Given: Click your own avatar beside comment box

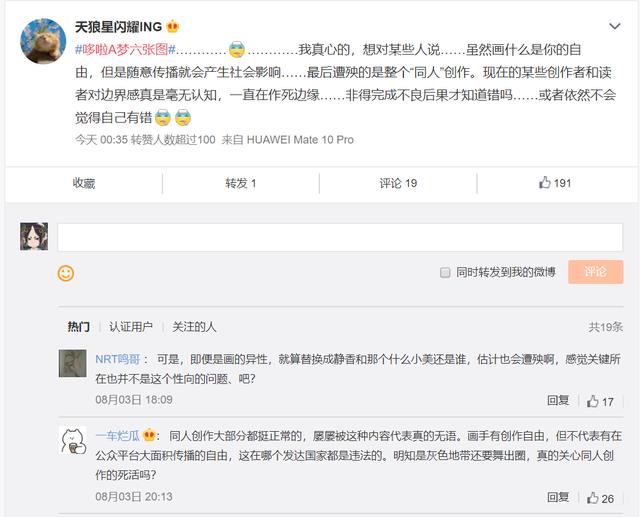Looking at the screenshot, I should click(35, 236).
